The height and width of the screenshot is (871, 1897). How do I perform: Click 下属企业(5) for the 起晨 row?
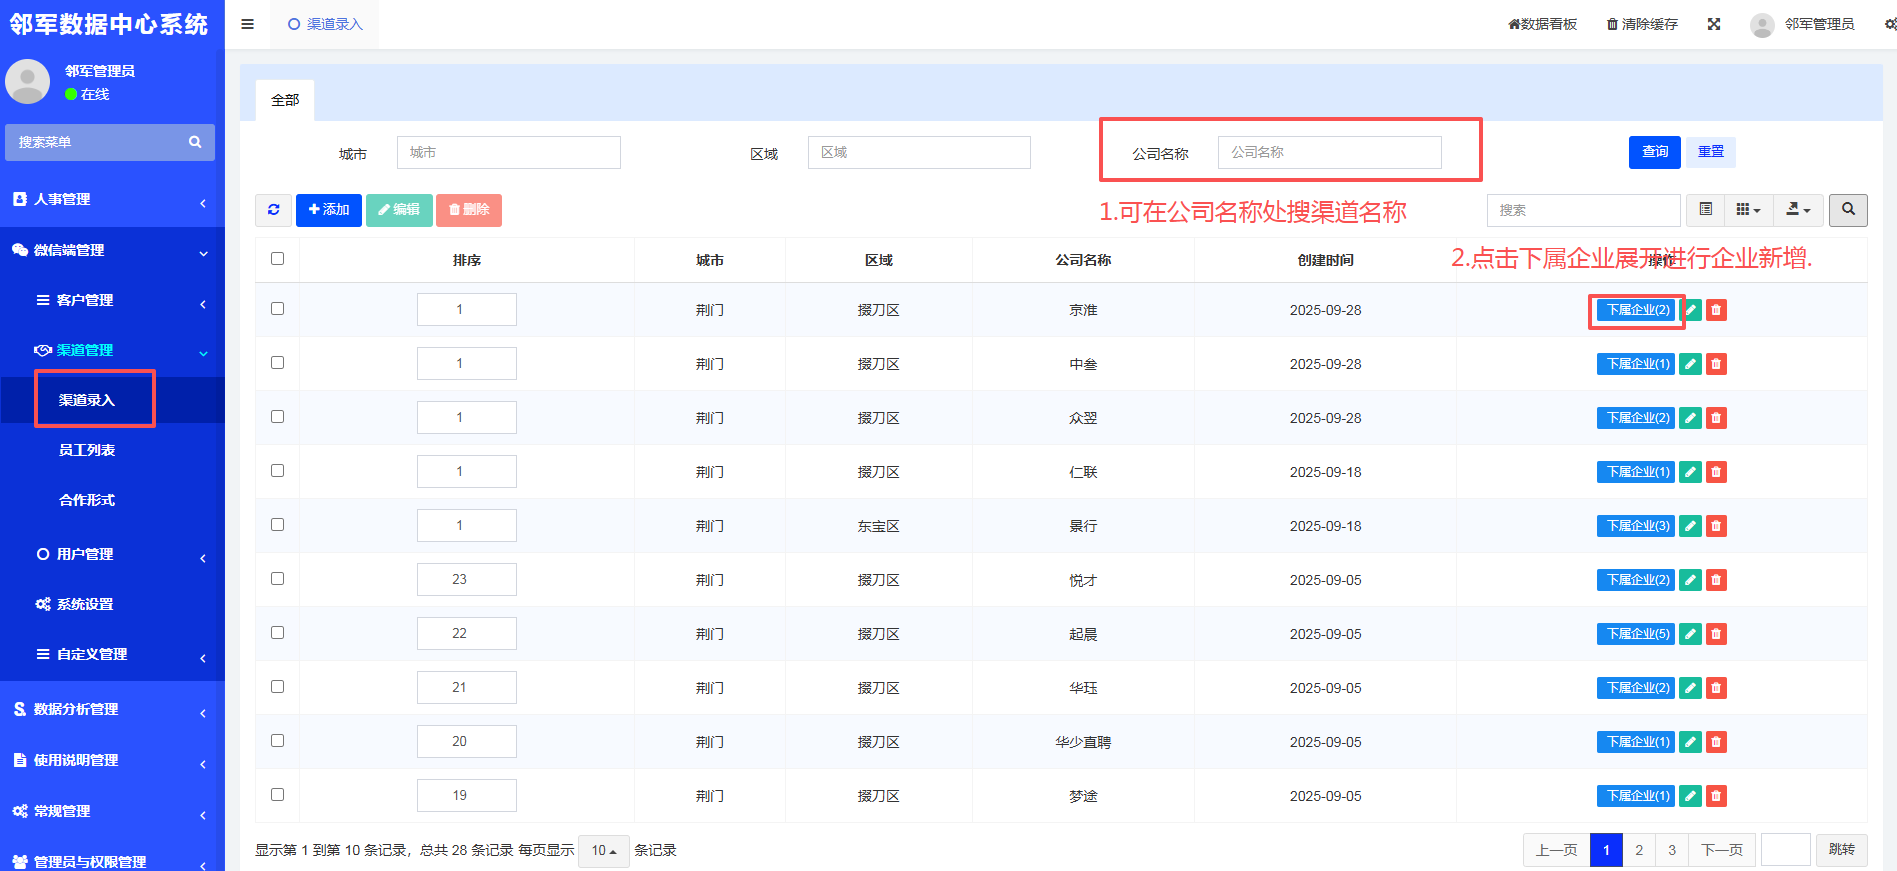coord(1635,634)
